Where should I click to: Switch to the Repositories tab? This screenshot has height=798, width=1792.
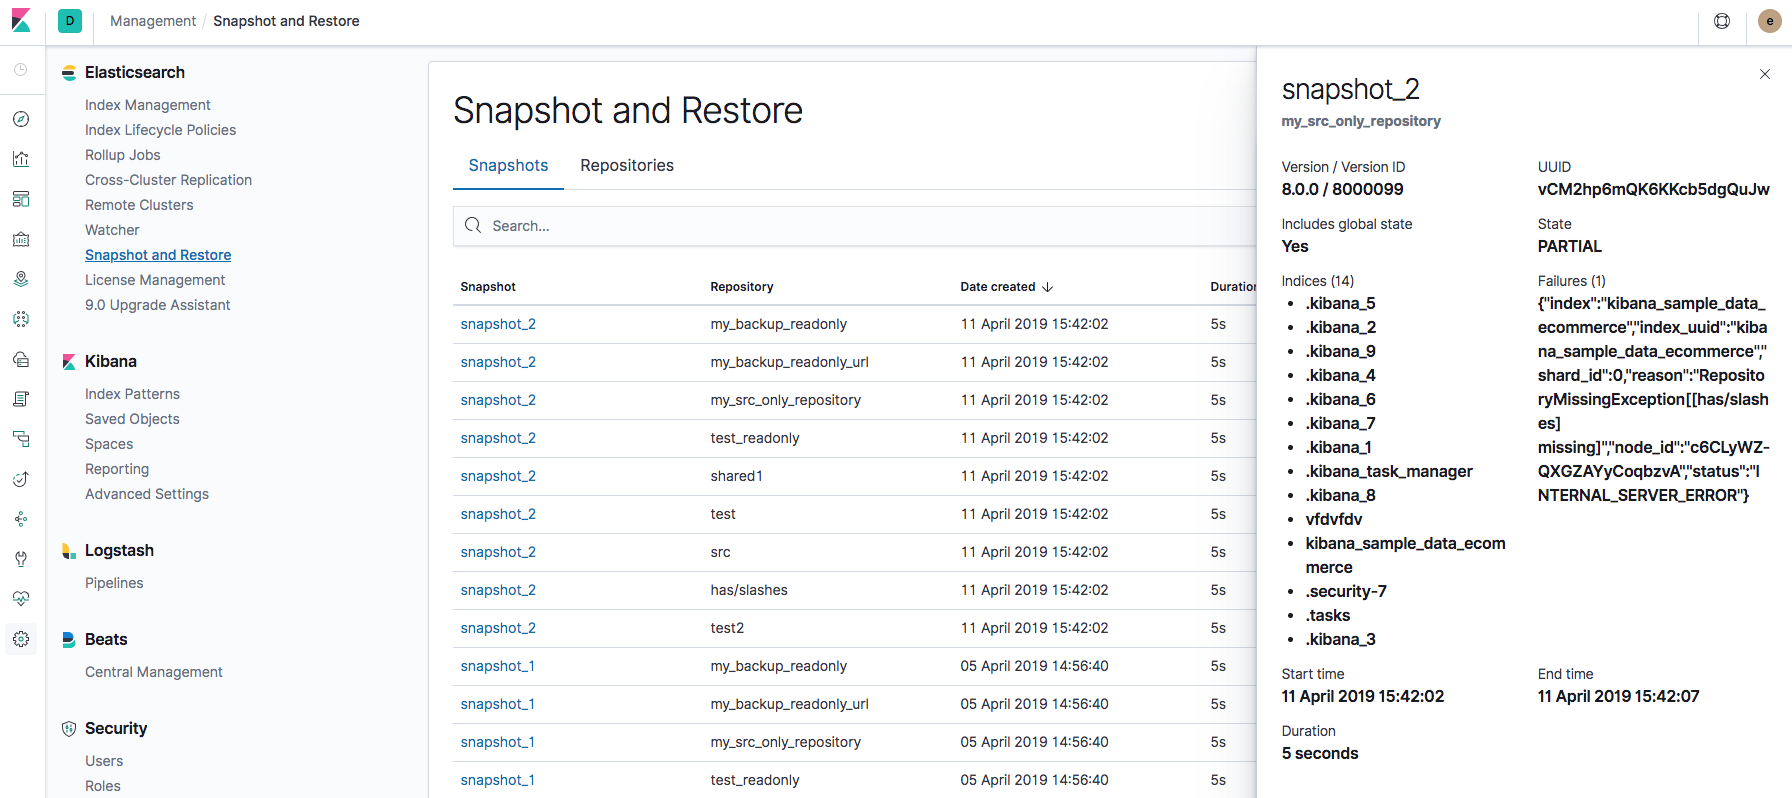(x=627, y=166)
